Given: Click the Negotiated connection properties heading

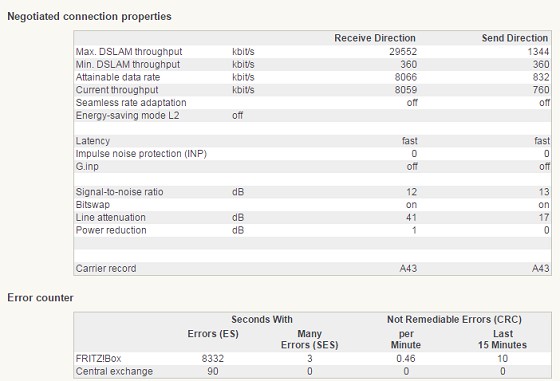Looking at the screenshot, I should [89, 16].
